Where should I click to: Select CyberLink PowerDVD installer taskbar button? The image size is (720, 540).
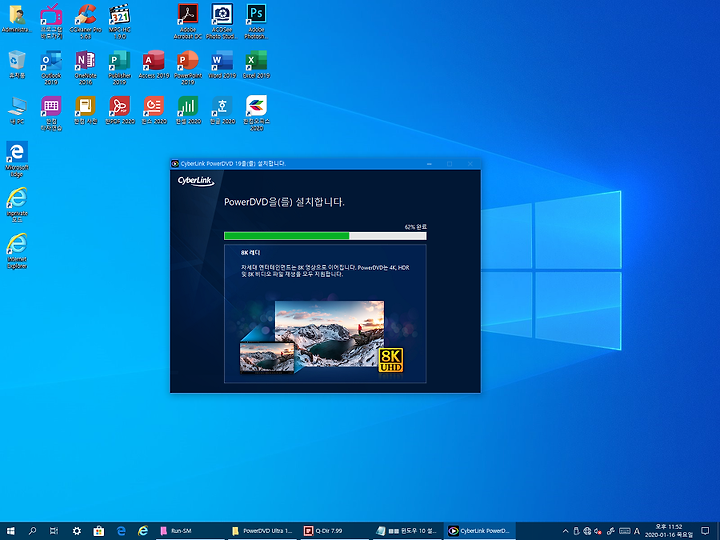(479, 531)
